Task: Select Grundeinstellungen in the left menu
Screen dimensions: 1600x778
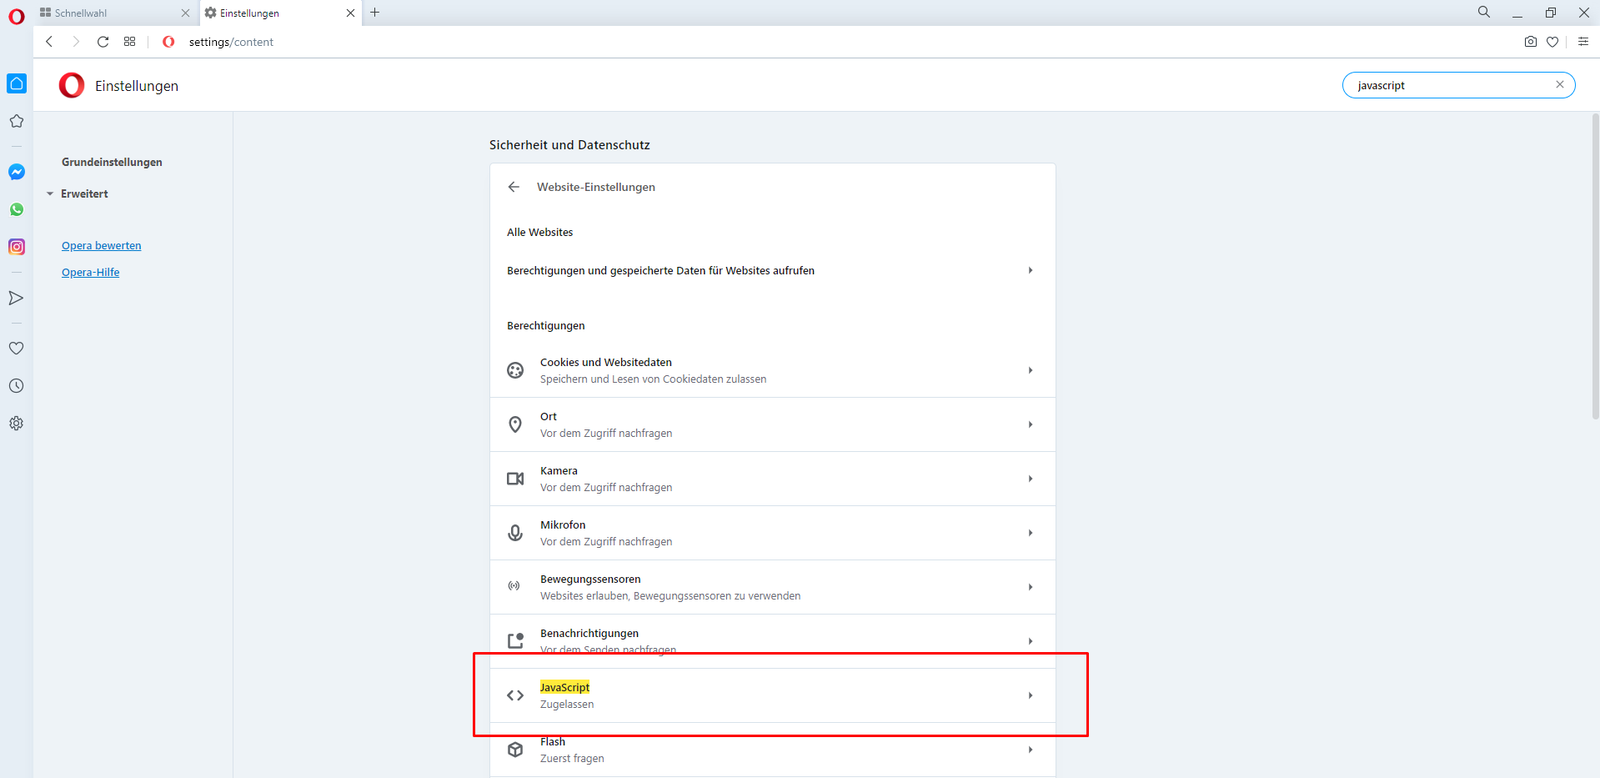Action: point(112,162)
